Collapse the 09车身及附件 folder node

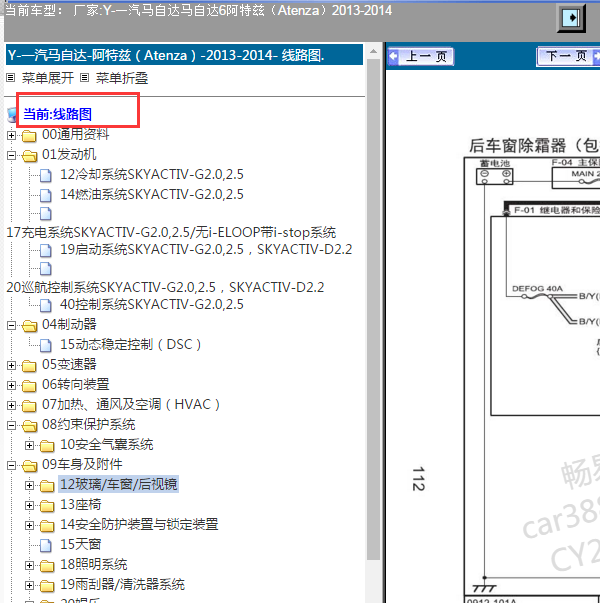click(x=12, y=465)
